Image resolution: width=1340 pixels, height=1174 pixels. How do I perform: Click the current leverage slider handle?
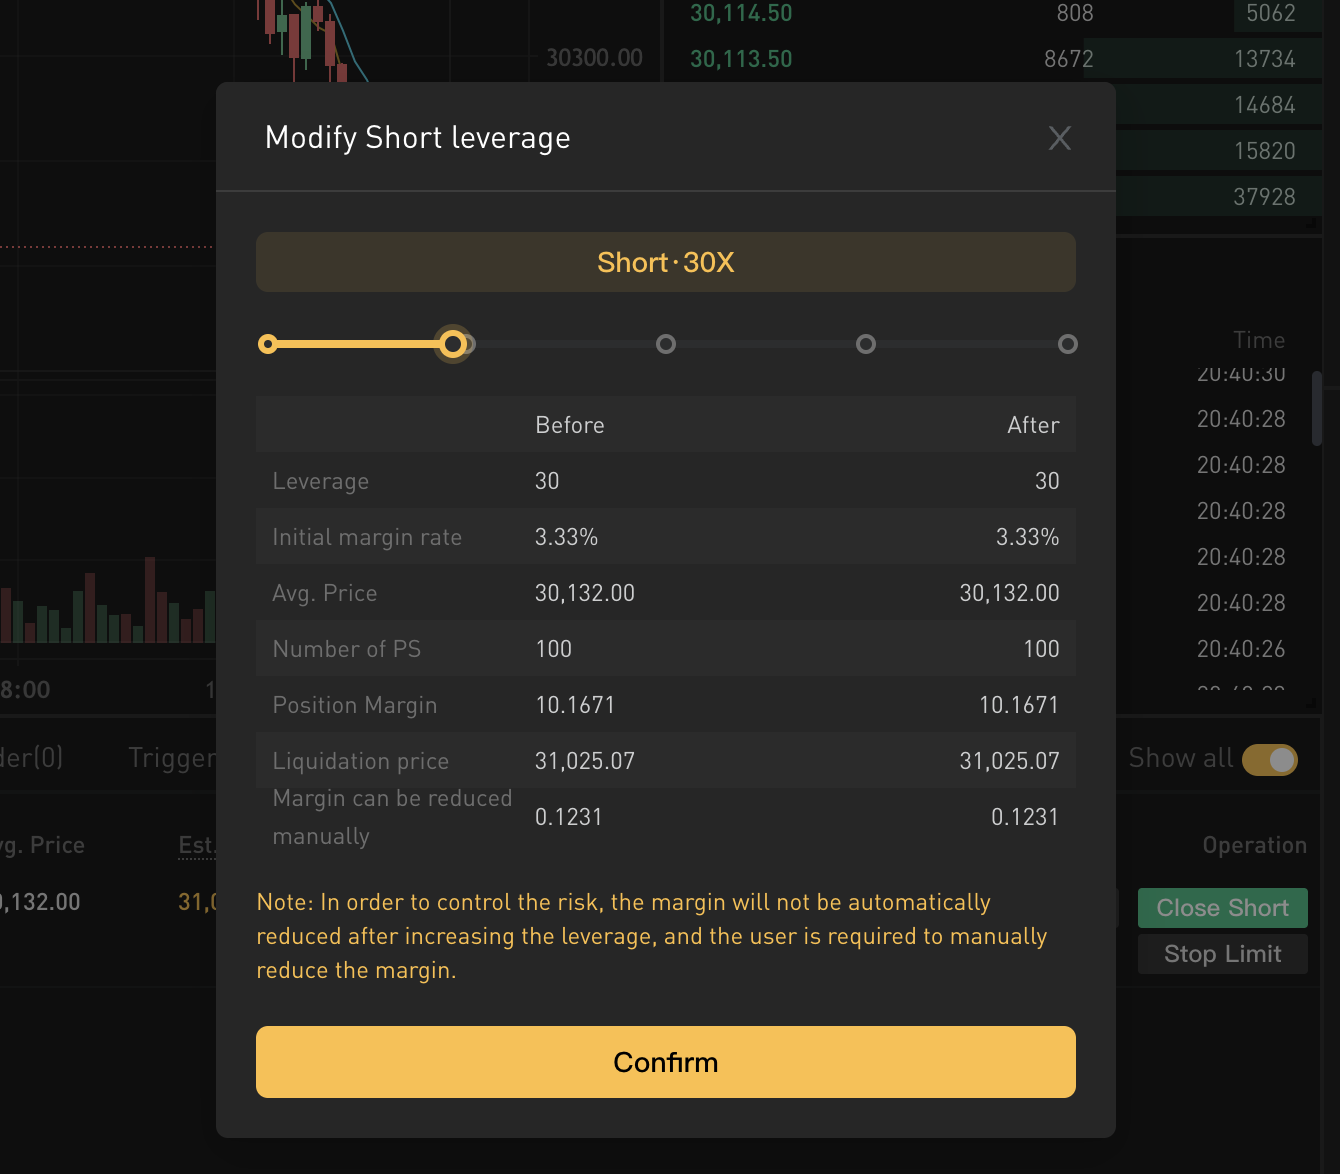tap(453, 344)
